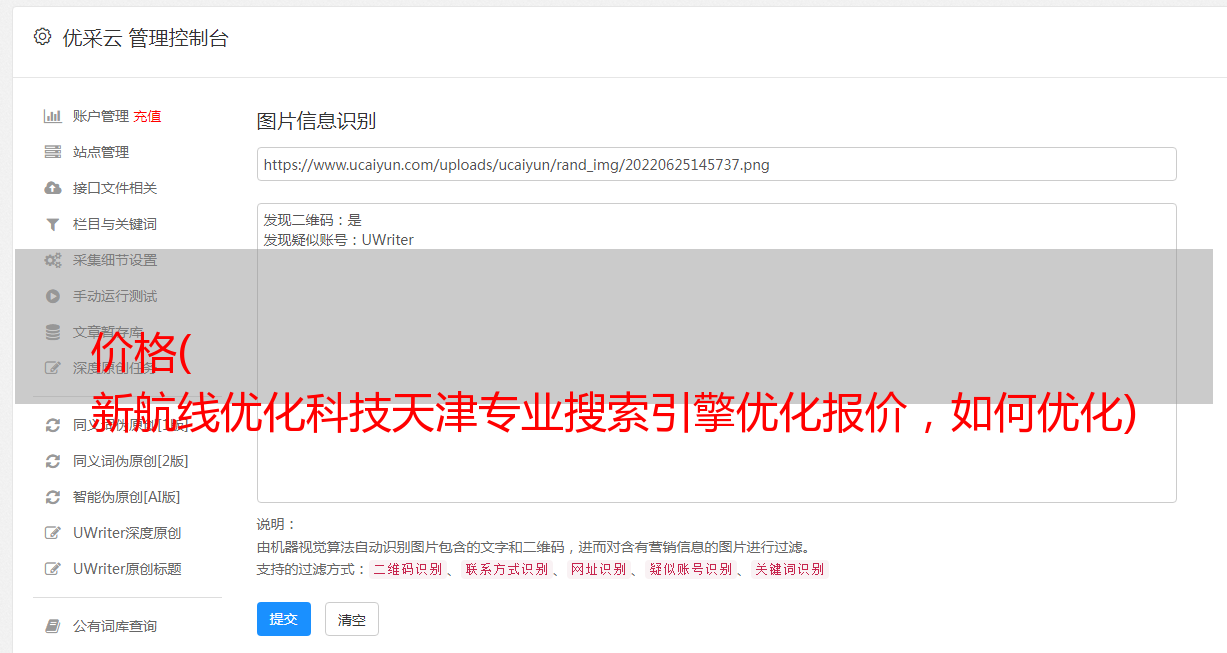The height and width of the screenshot is (653, 1227).
Task: Click the database icon for 文章暂存库
Action: point(53,332)
